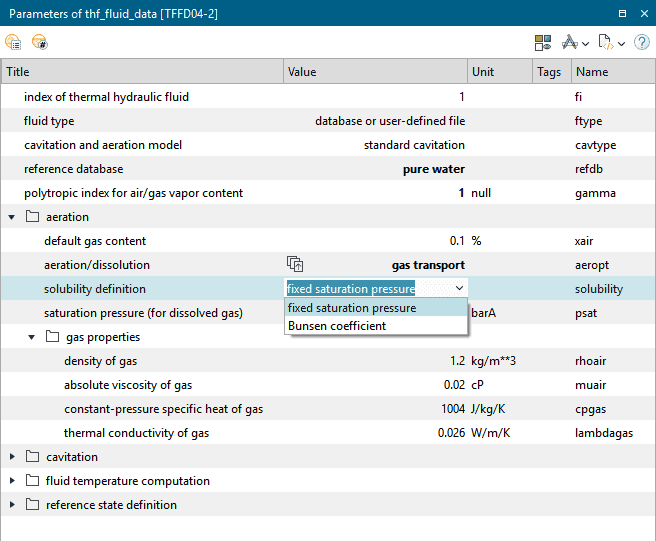Open dropdown arrow next to font A icon

tap(585, 43)
